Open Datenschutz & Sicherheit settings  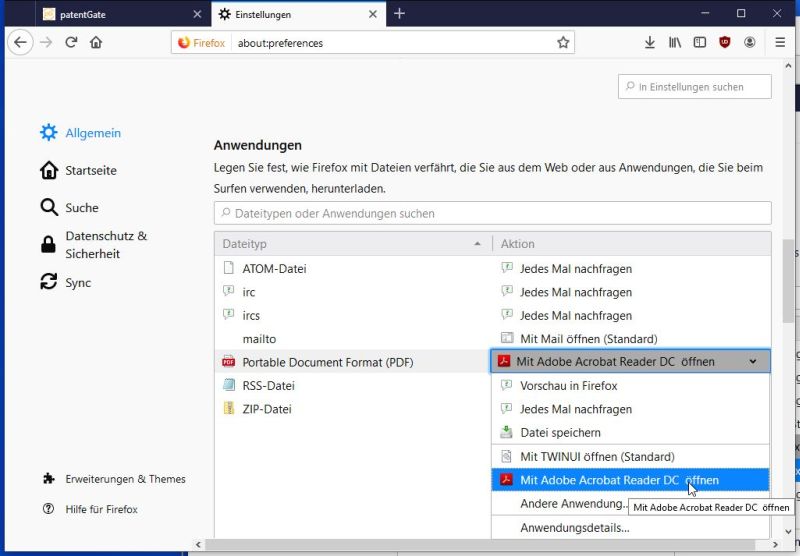(x=93, y=245)
